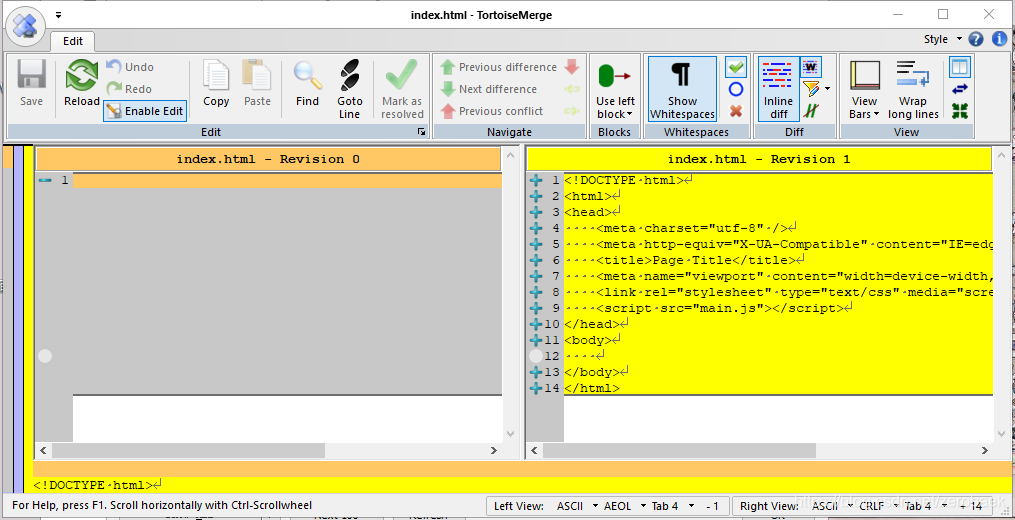Screen dimensions: 1015x520
Task: Toggle Enable Edit
Action: coord(146,111)
